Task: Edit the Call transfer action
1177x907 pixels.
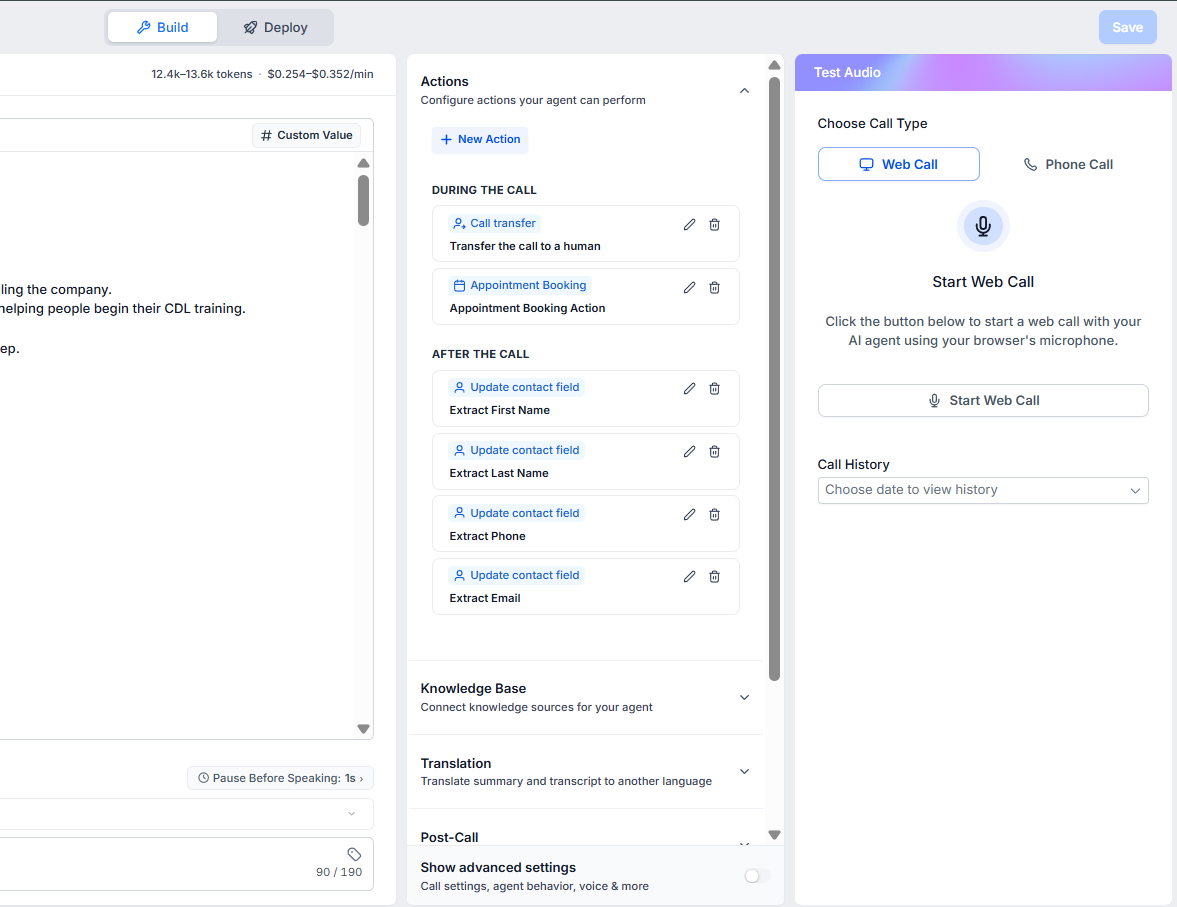Action: click(x=689, y=224)
